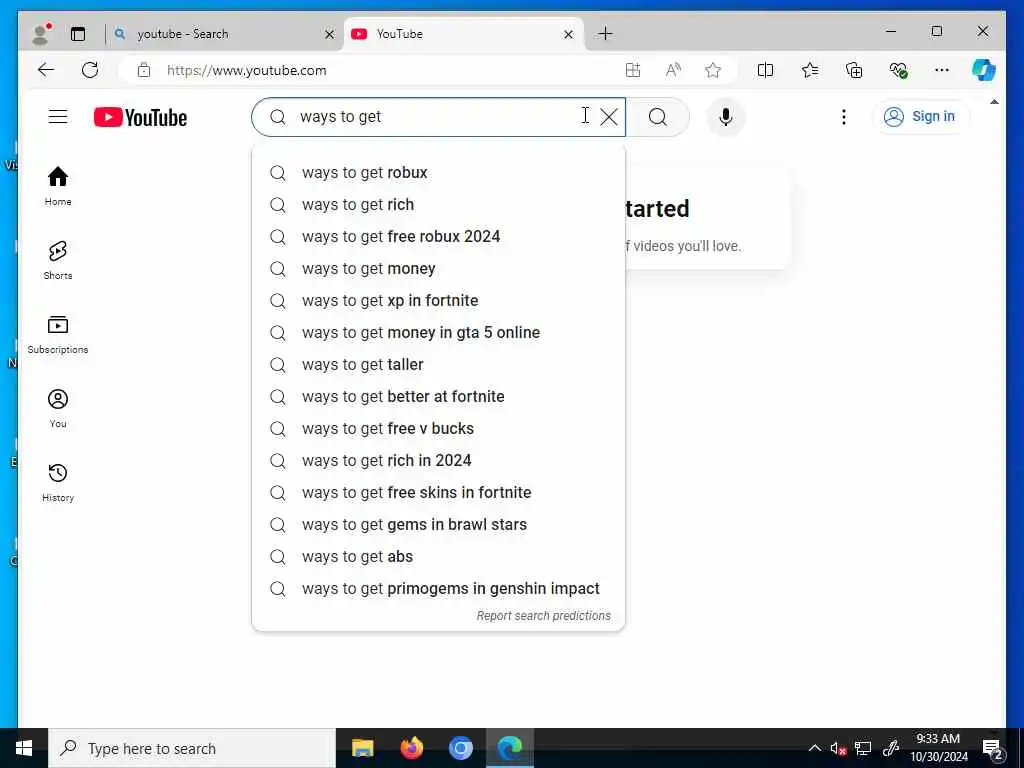Open the Edge profile icon
The image size is (1024, 768).
[x=42, y=34]
